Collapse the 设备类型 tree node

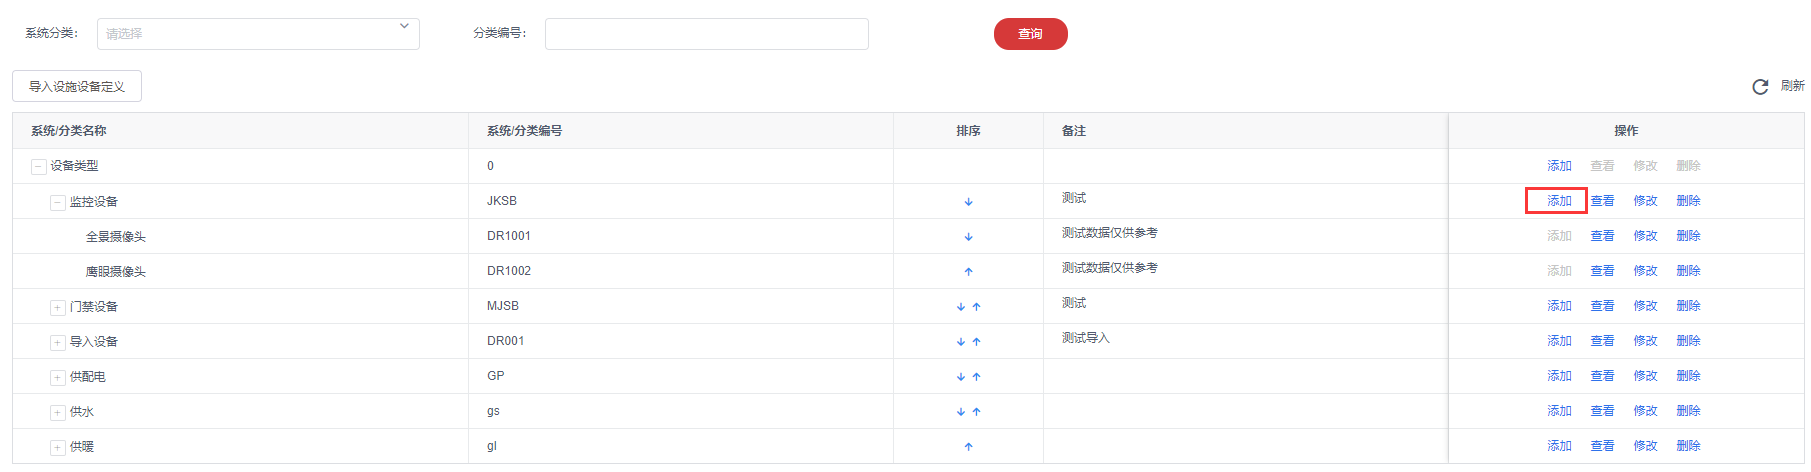(38, 167)
